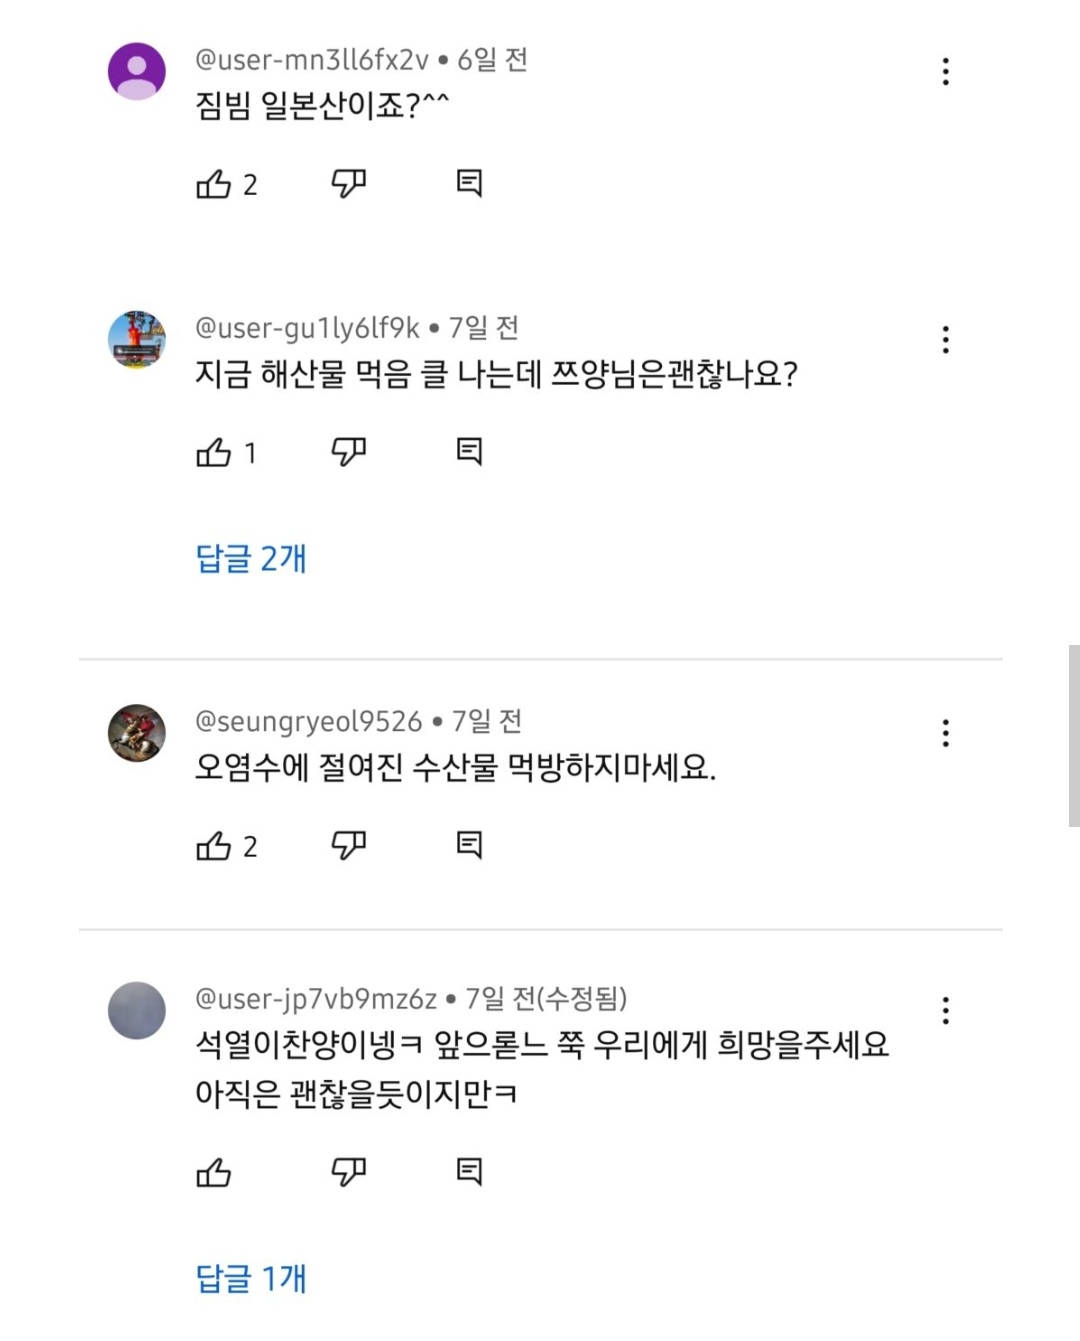Like the comment by @seungryeol9526

tap(214, 847)
